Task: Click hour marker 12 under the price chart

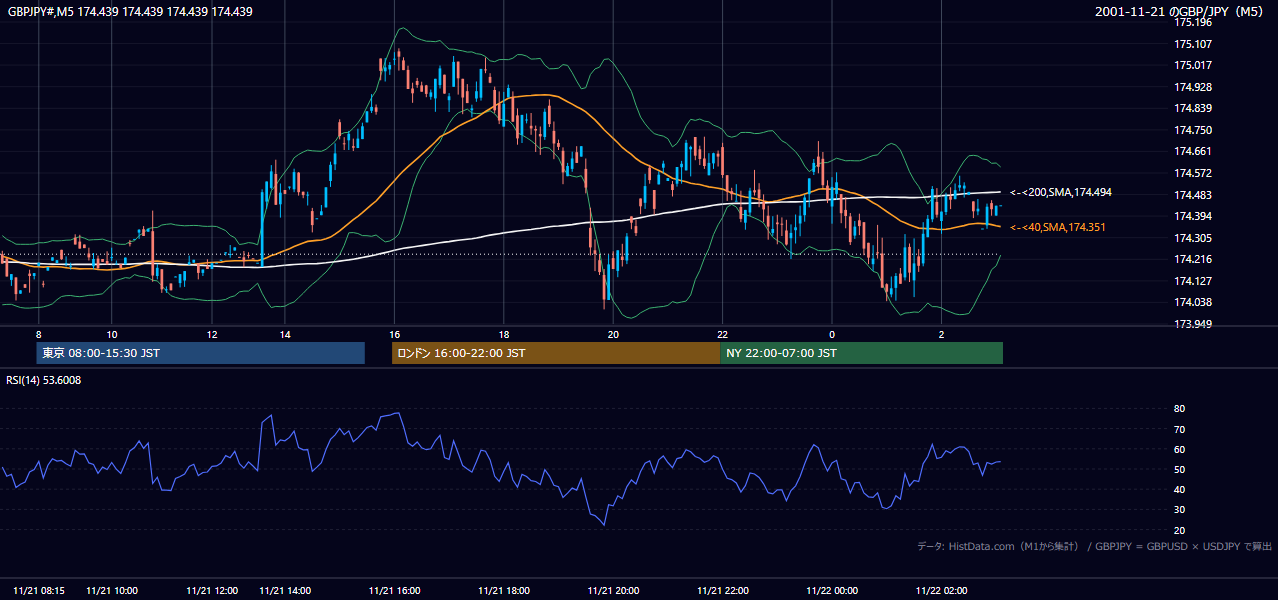Action: pyautogui.click(x=212, y=334)
